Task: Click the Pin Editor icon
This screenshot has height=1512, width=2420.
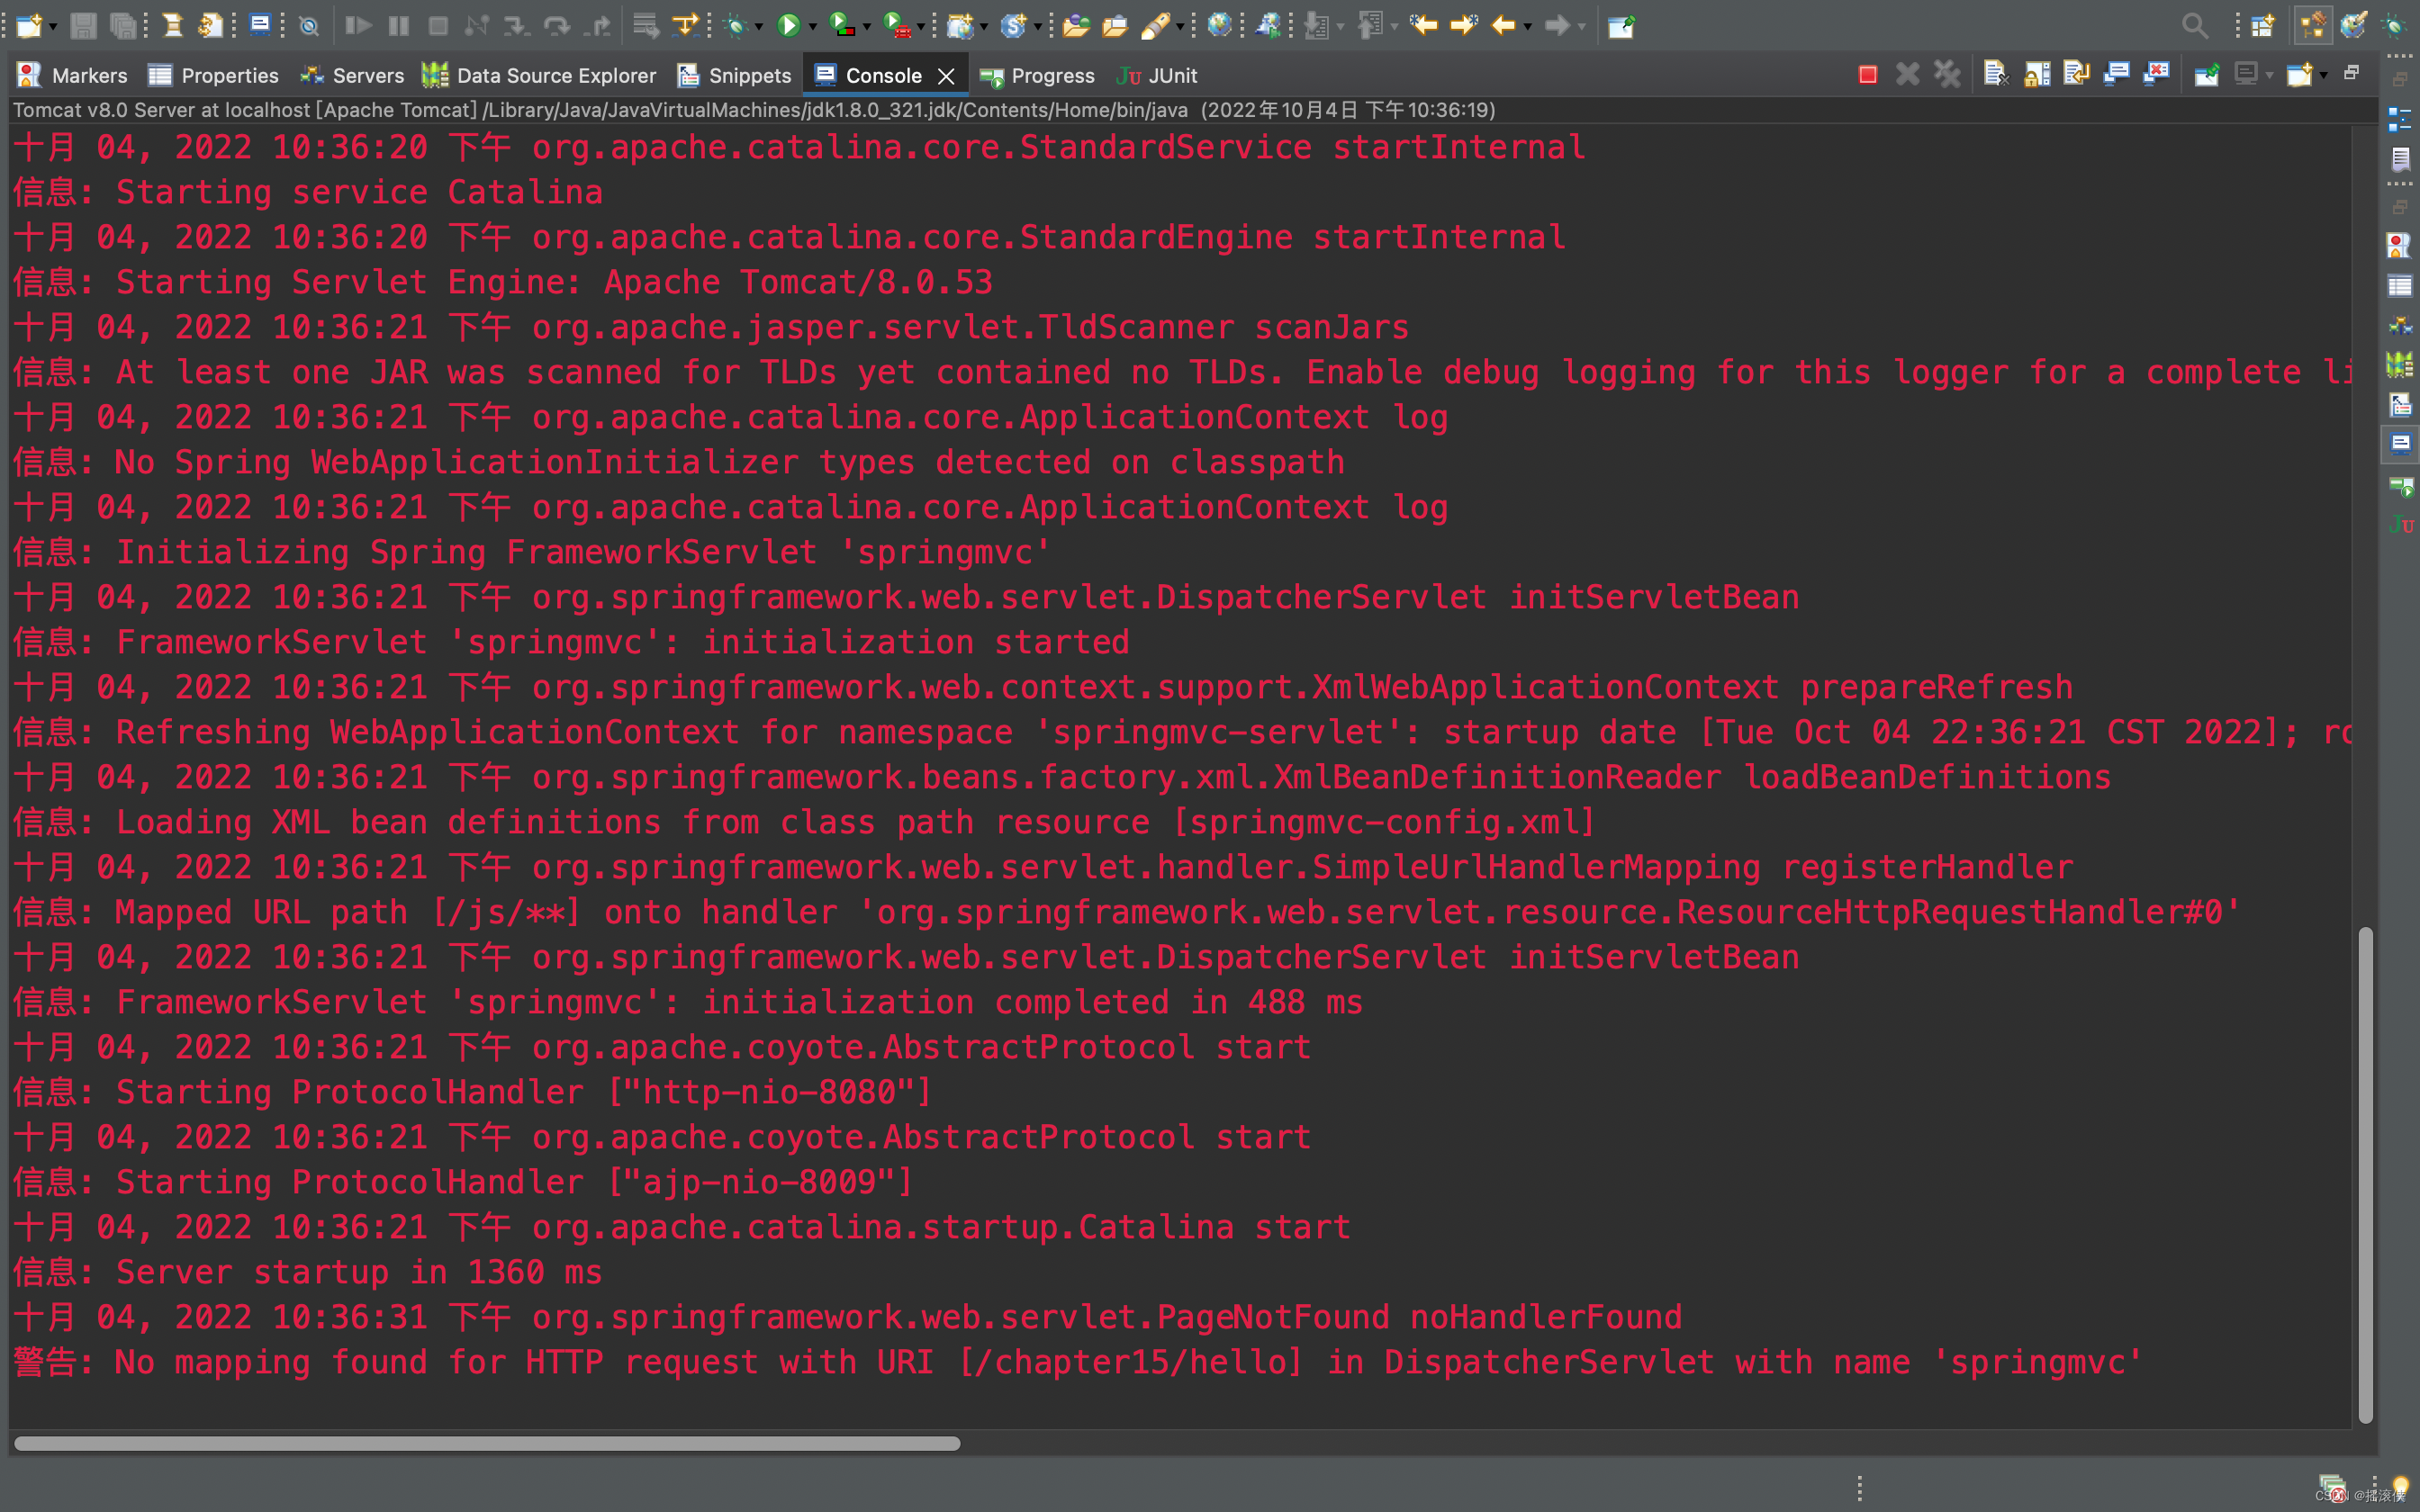Action: (x=1621, y=25)
